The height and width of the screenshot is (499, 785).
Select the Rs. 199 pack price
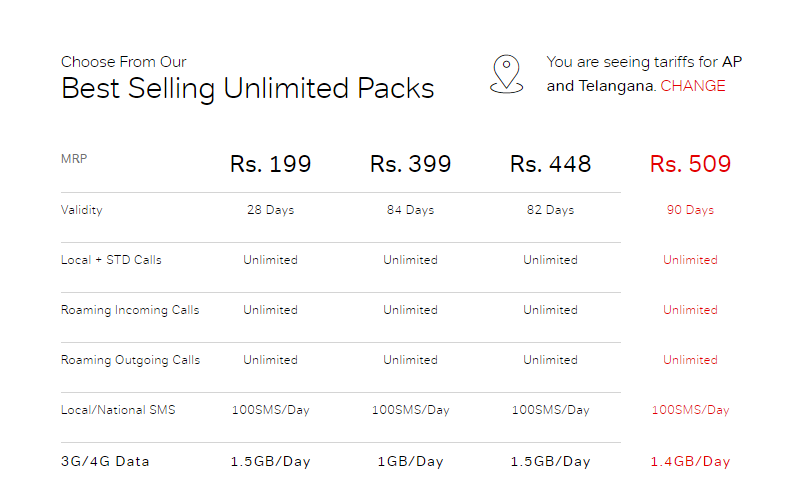(x=270, y=164)
